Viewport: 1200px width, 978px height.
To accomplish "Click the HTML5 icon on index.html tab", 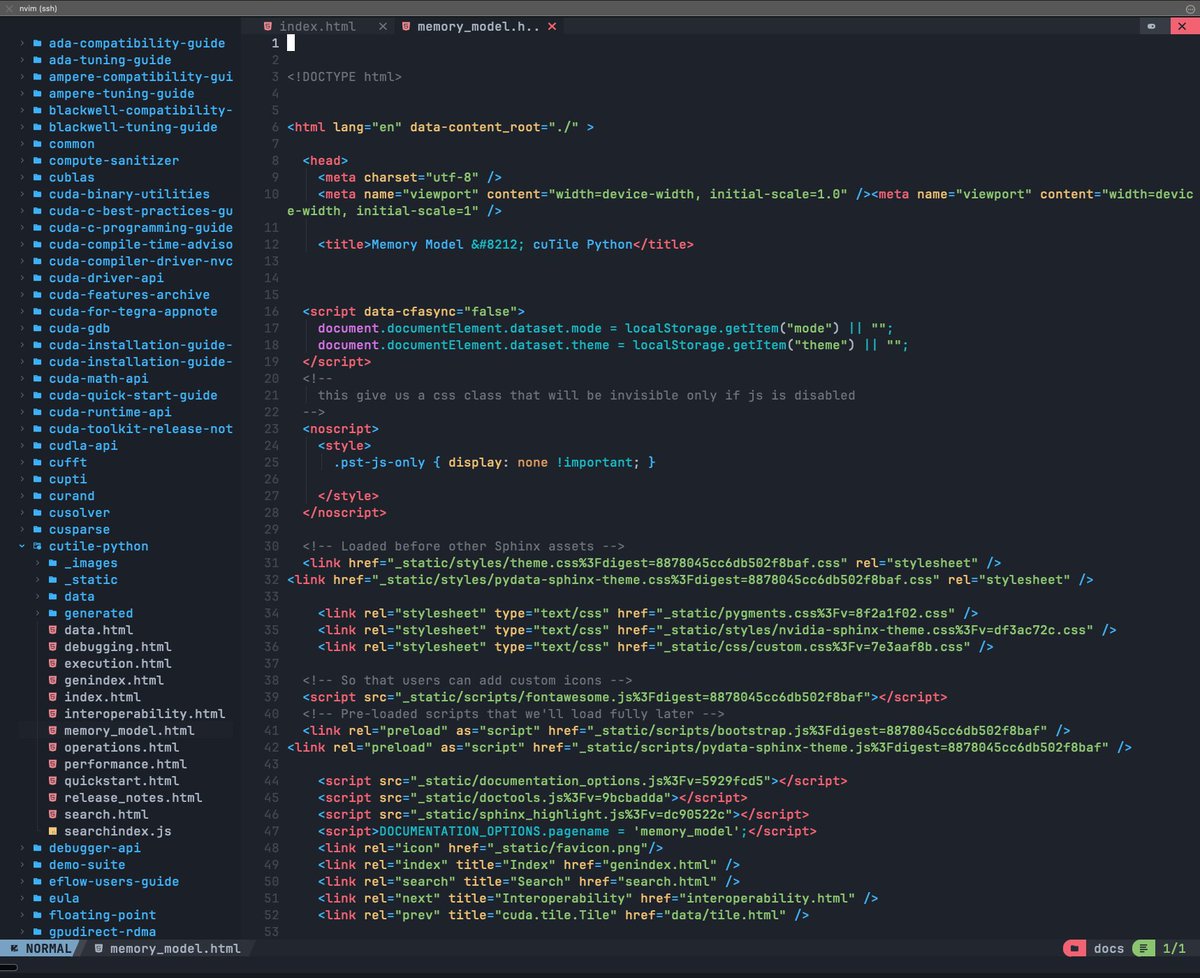I will click(268, 26).
